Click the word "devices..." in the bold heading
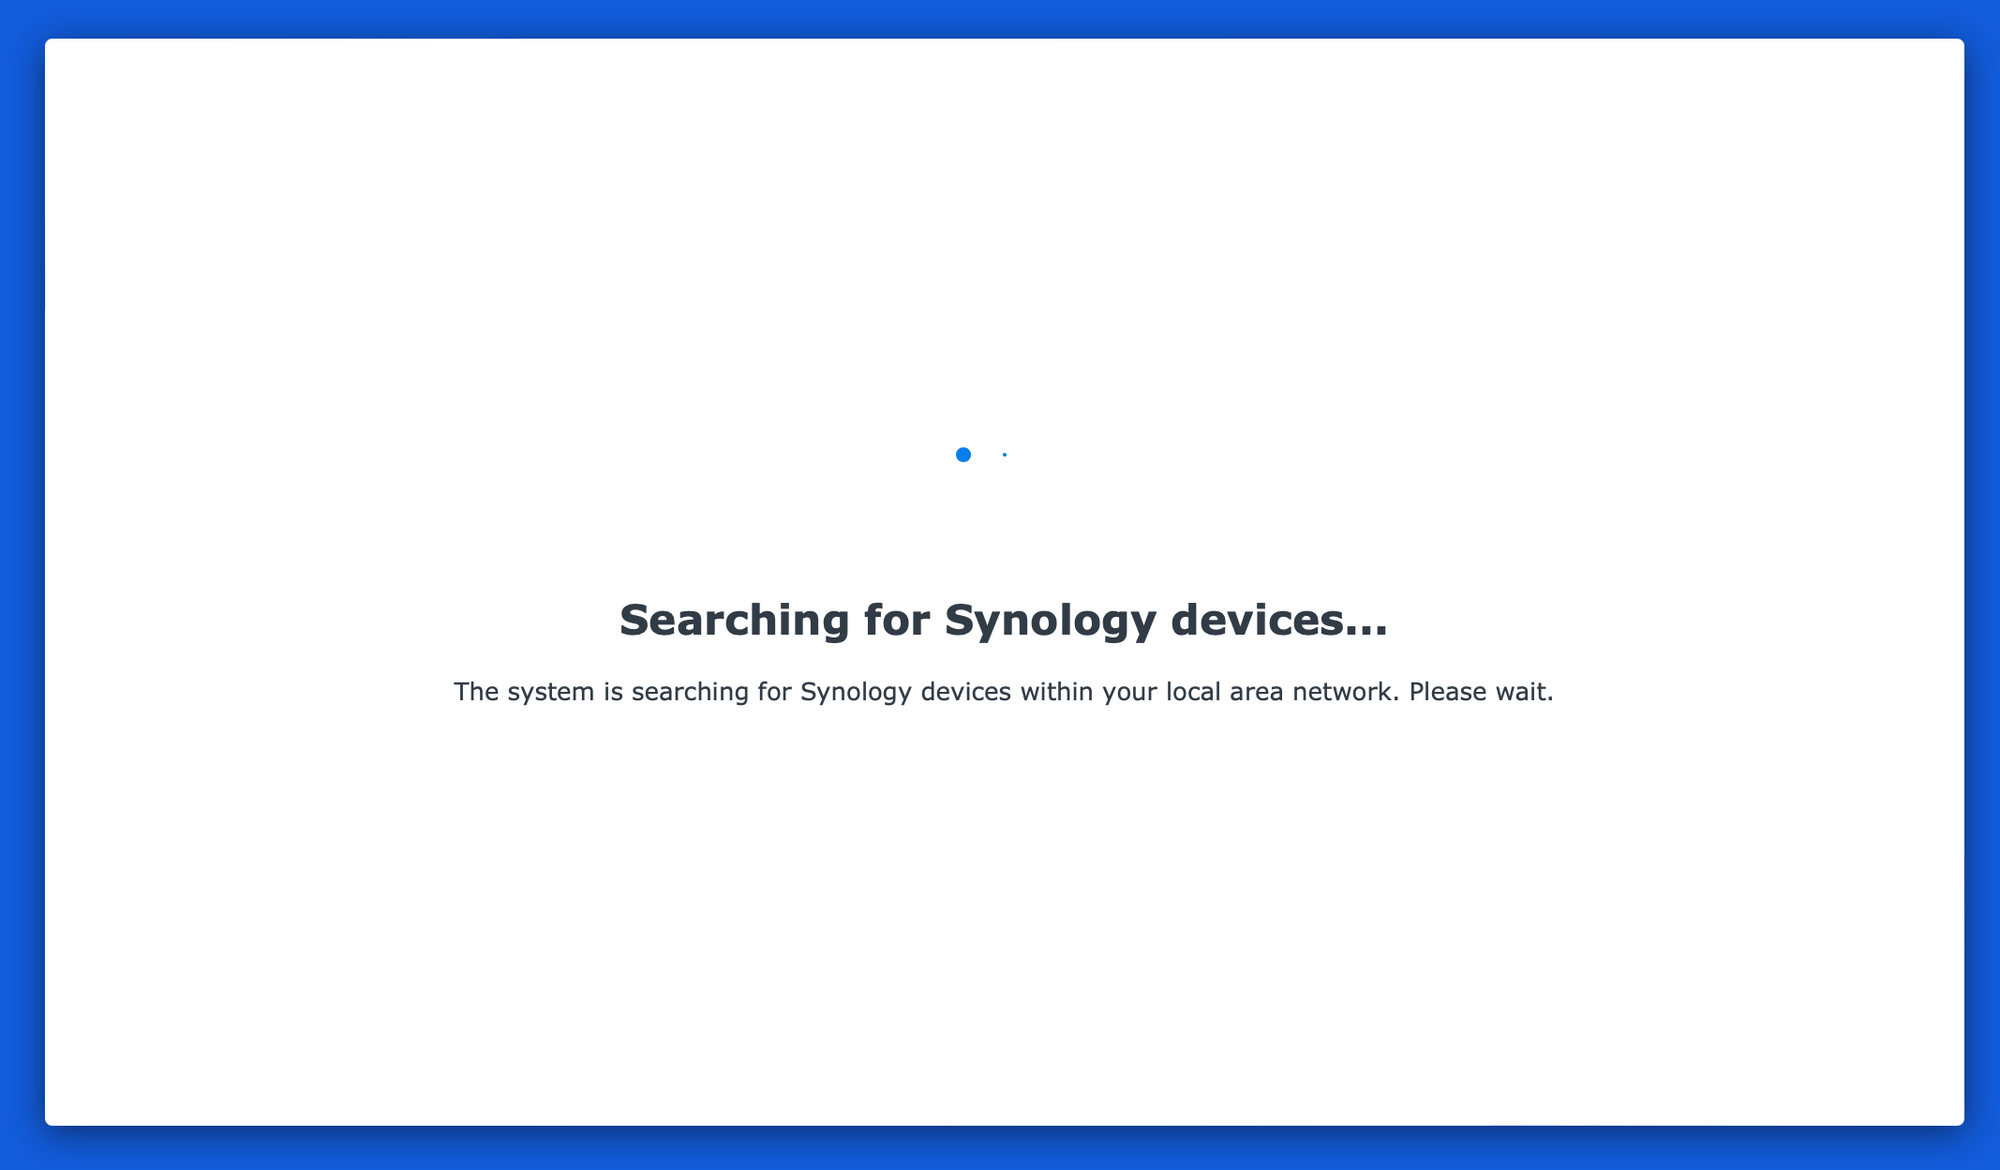The height and width of the screenshot is (1170, 2000). coord(1279,620)
